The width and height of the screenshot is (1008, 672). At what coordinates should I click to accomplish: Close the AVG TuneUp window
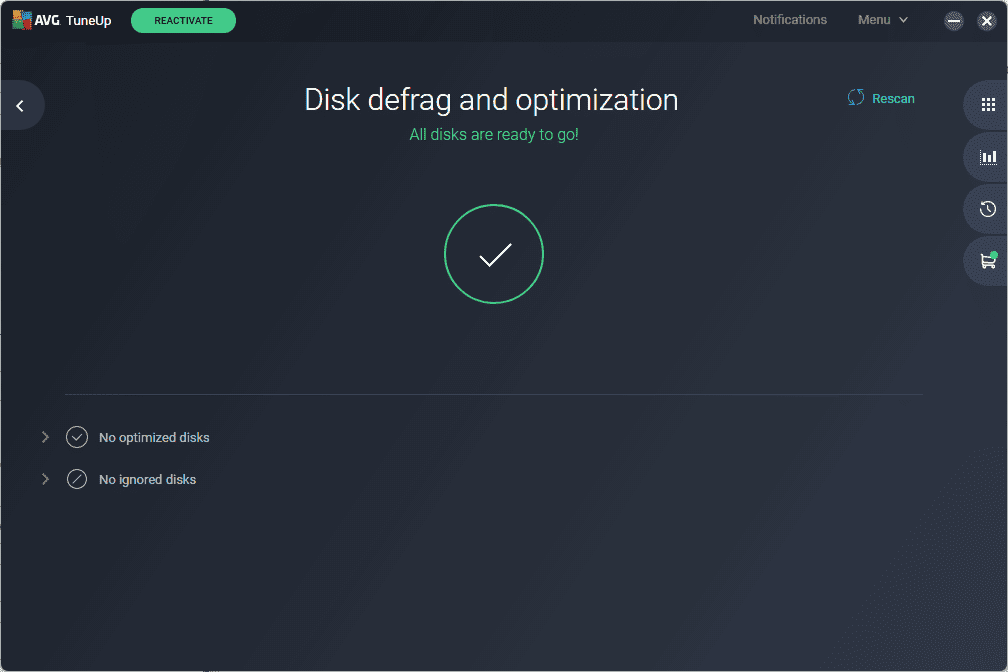click(x=987, y=21)
